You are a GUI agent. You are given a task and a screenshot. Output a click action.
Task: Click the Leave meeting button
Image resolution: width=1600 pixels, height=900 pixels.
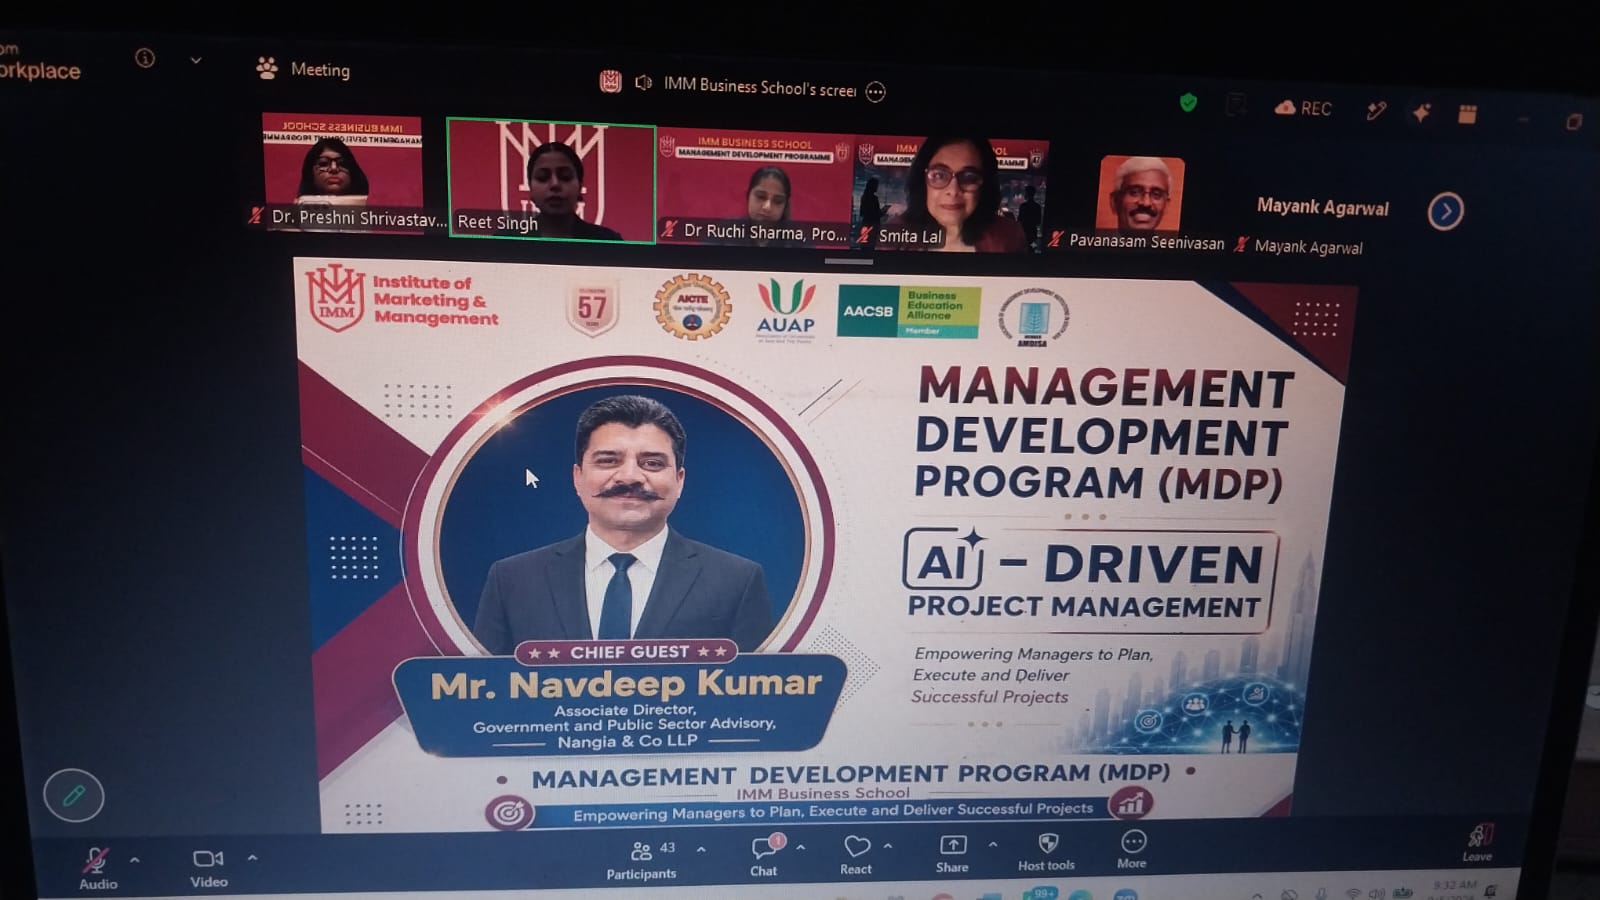pyautogui.click(x=1478, y=843)
